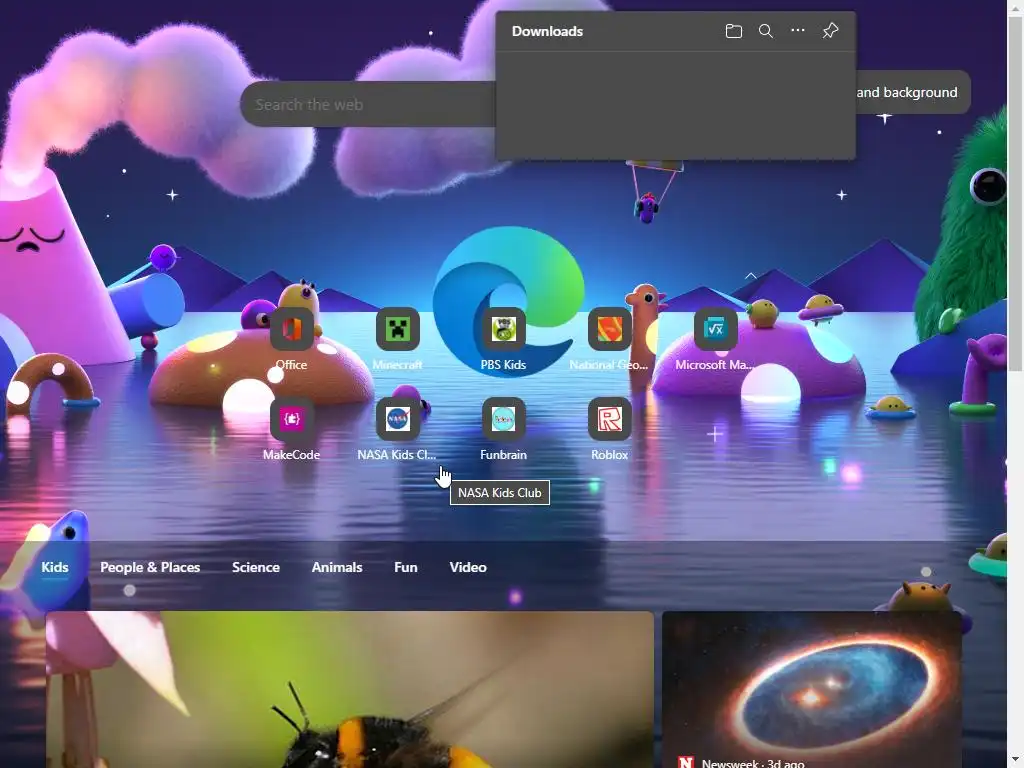Switch to the People & Places tab
The height and width of the screenshot is (768, 1024).
[150, 567]
